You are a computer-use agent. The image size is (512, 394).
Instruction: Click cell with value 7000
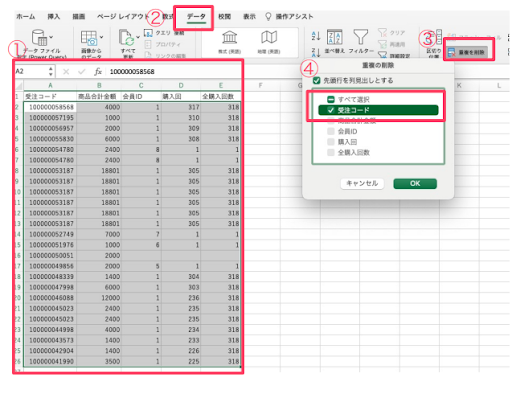coord(99,234)
